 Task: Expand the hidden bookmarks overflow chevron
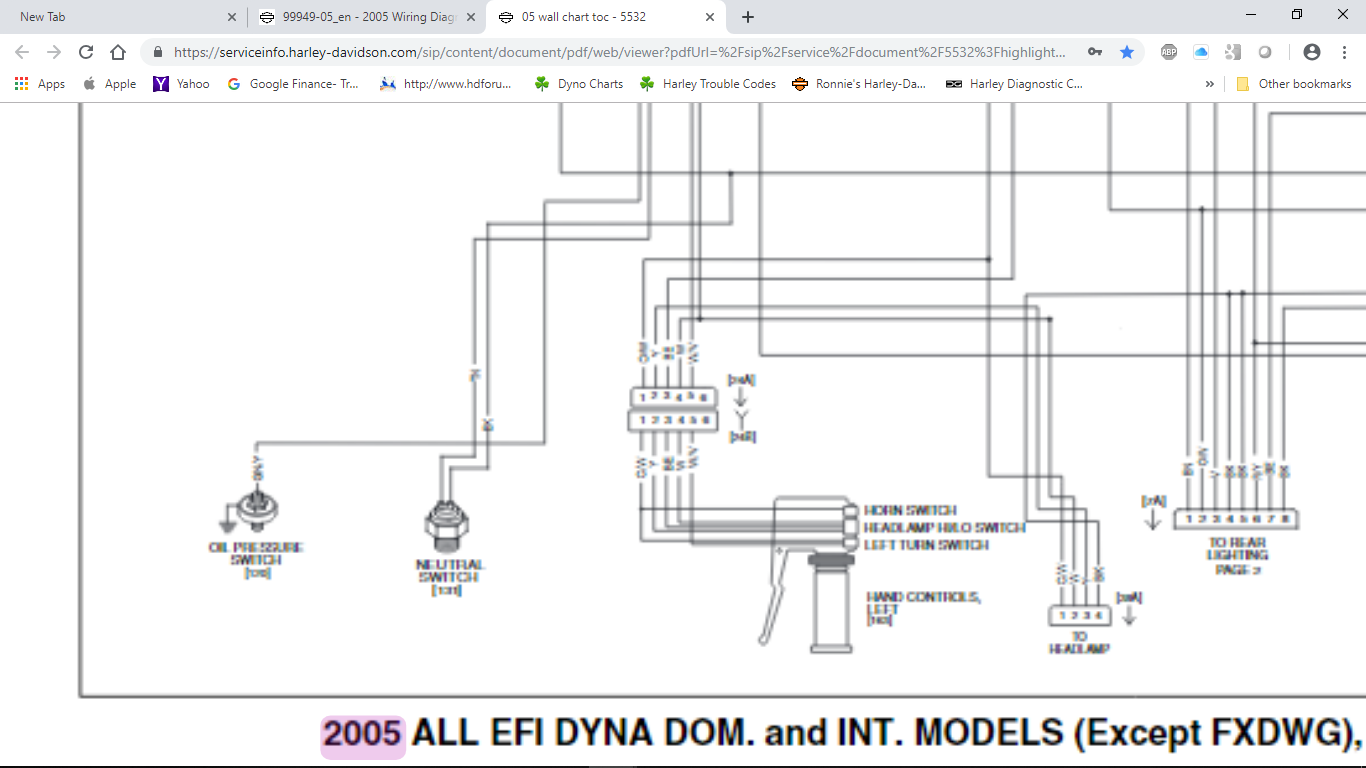pos(1210,84)
